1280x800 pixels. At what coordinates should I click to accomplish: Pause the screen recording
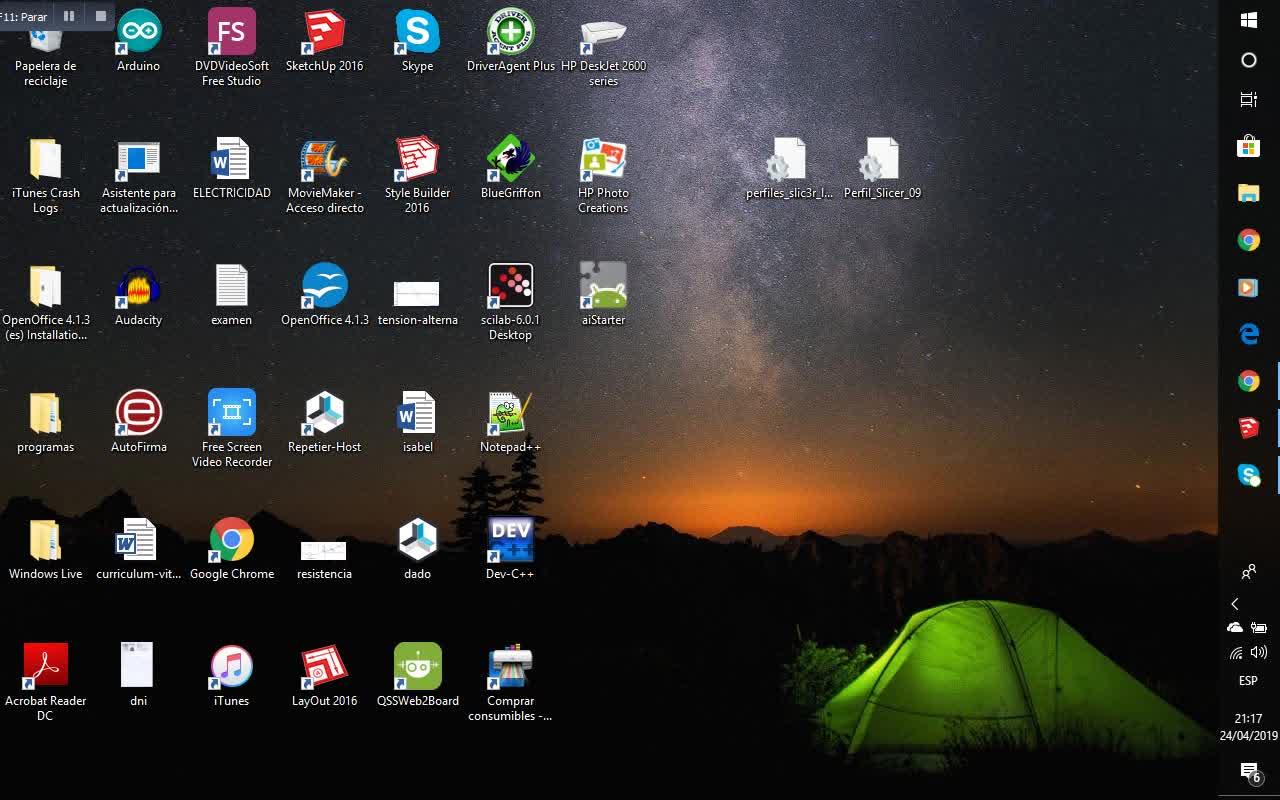pos(69,16)
